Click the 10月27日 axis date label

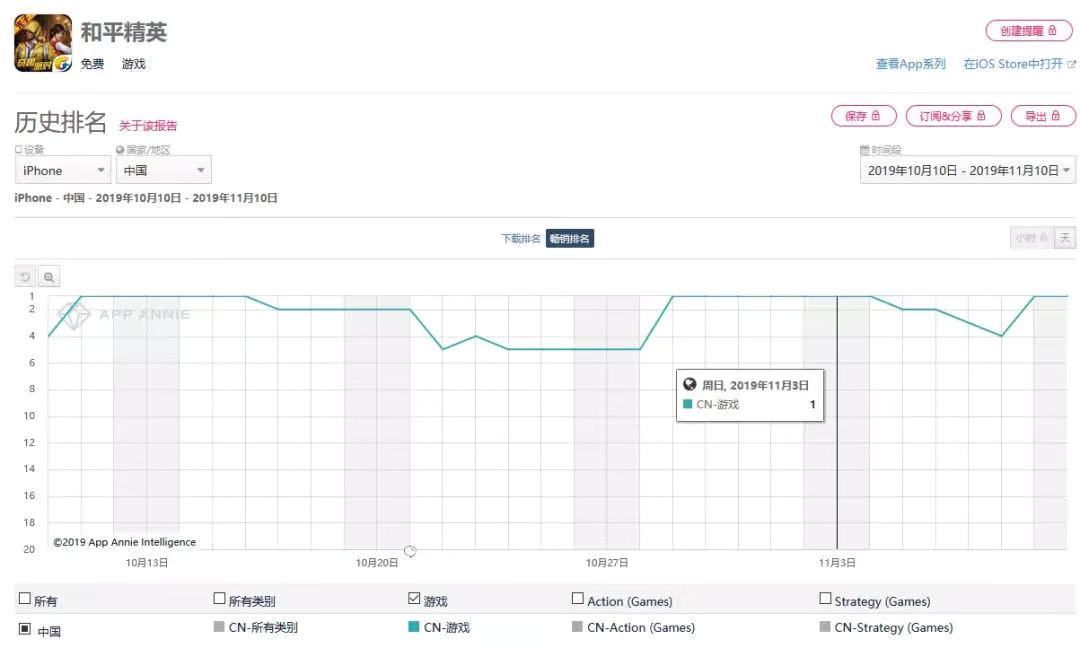(x=607, y=563)
